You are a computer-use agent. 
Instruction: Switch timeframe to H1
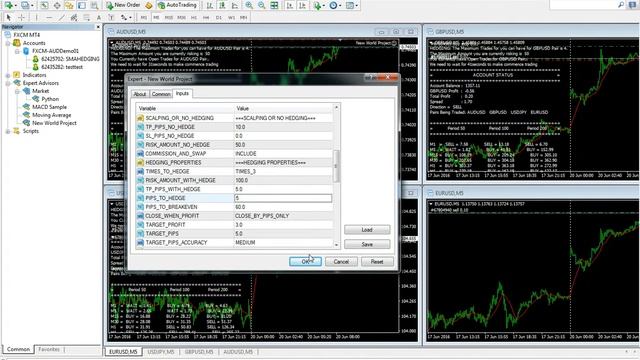coord(194,18)
